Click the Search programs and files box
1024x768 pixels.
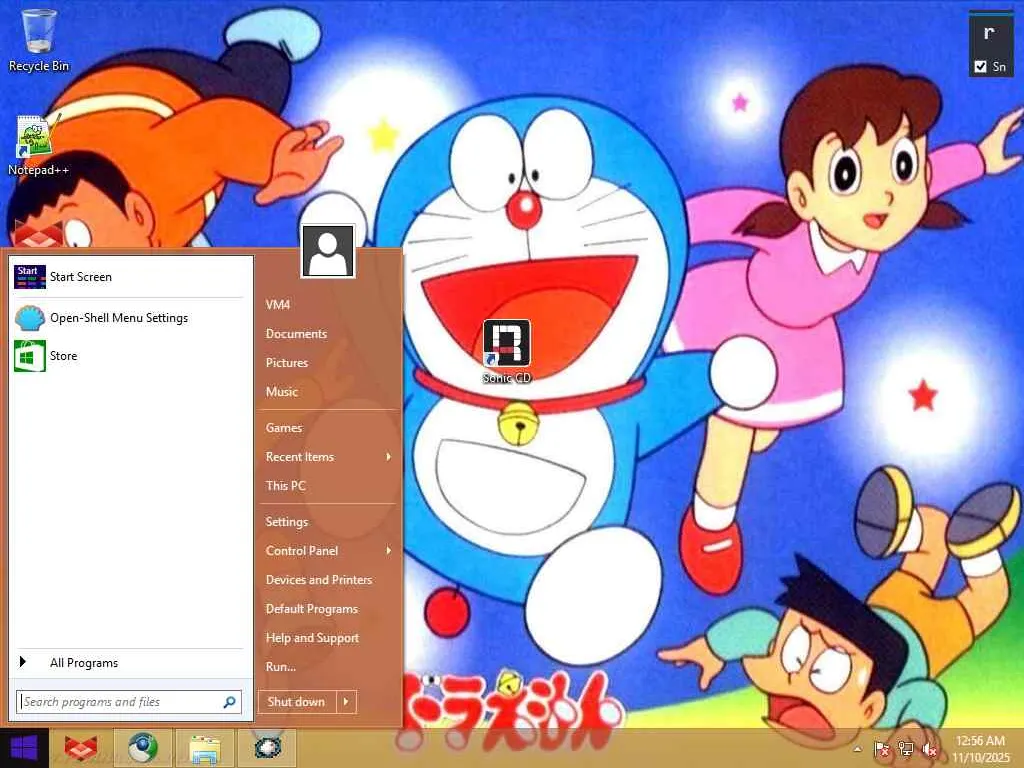click(x=129, y=702)
